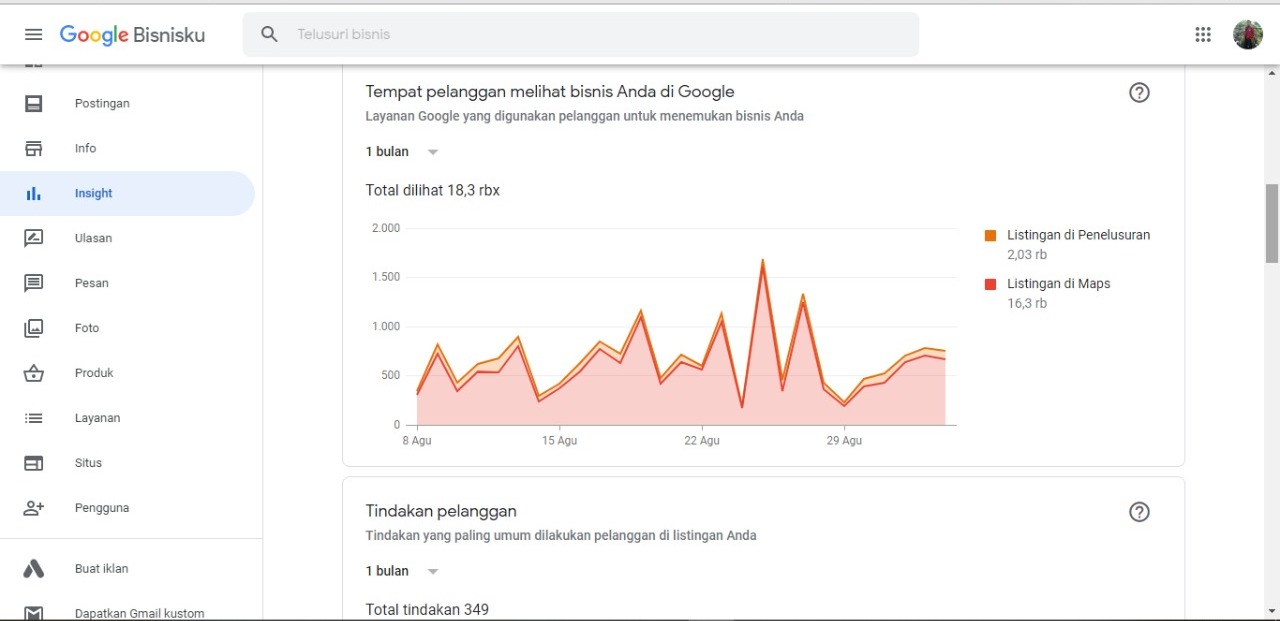The width and height of the screenshot is (1280, 621).
Task: Click the Pengguna add-person icon
Action: click(x=34, y=508)
